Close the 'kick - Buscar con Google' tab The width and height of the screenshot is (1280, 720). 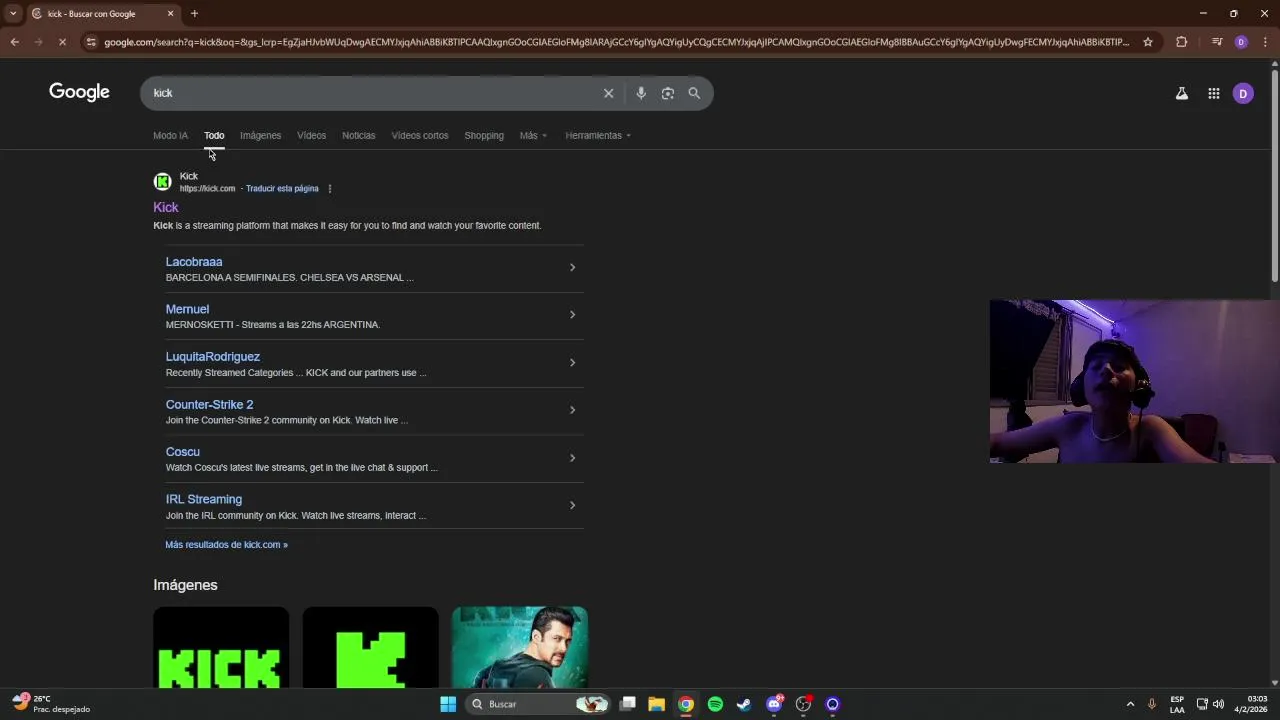(x=170, y=13)
